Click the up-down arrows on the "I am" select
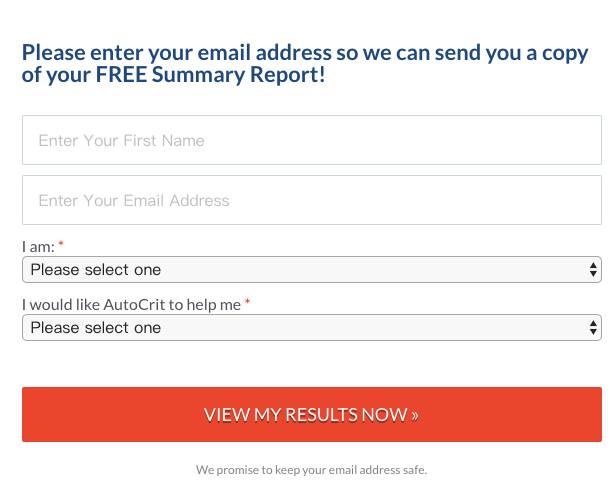614x502 pixels. [x=594, y=269]
